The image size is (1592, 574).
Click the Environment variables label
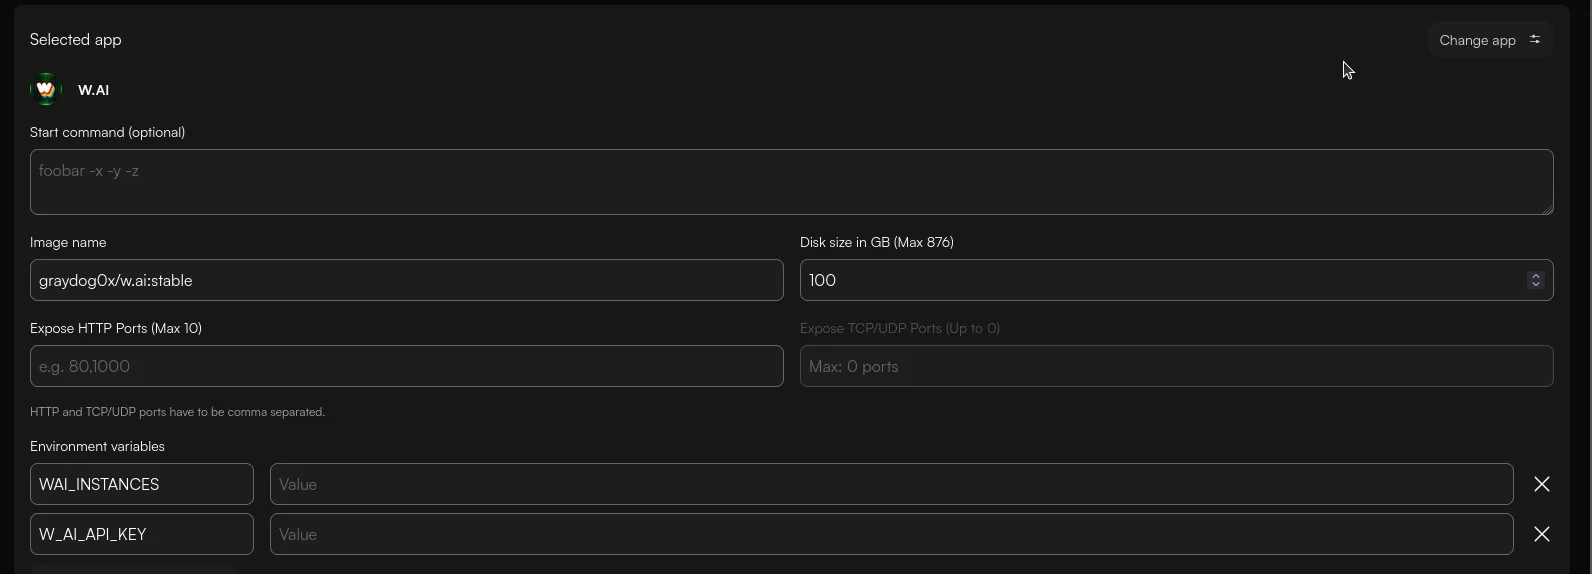click(97, 446)
